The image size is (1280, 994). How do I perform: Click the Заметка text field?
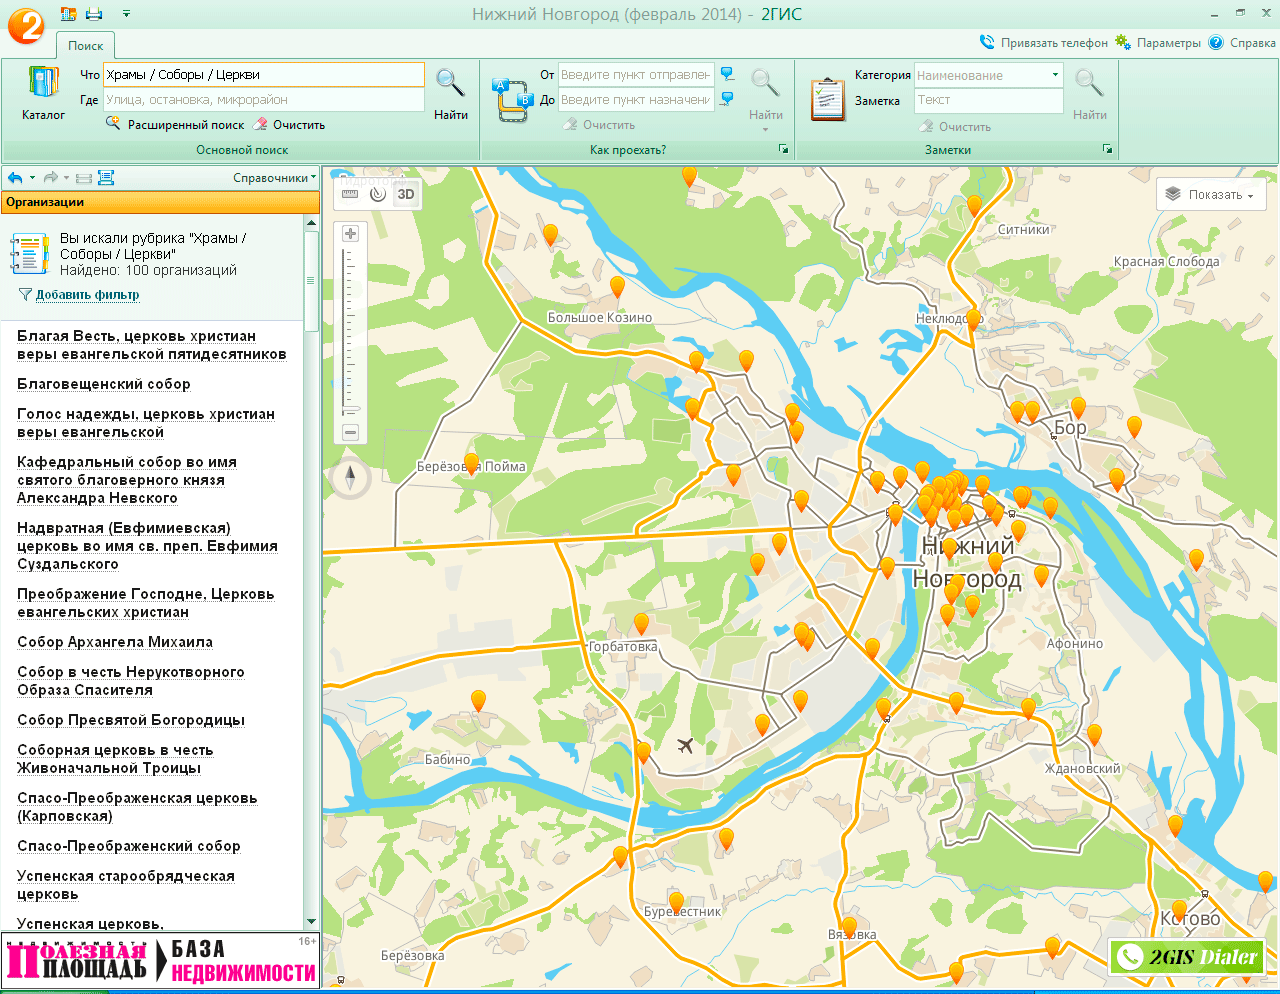click(989, 100)
